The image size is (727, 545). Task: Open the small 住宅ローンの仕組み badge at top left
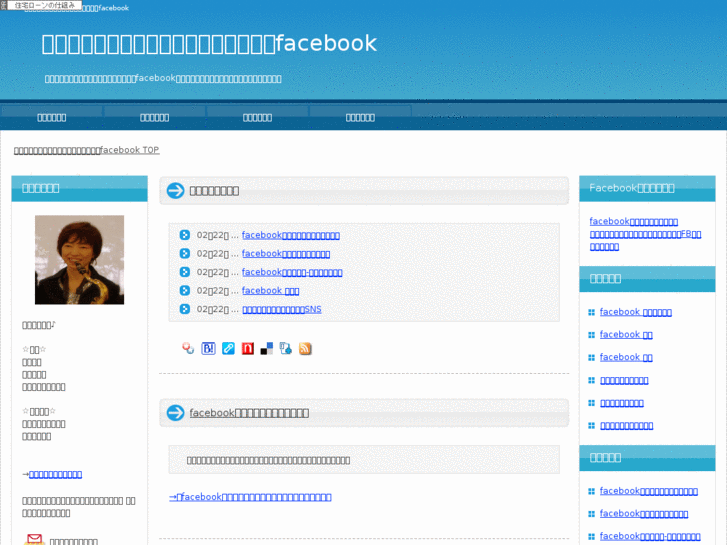coord(44,5)
